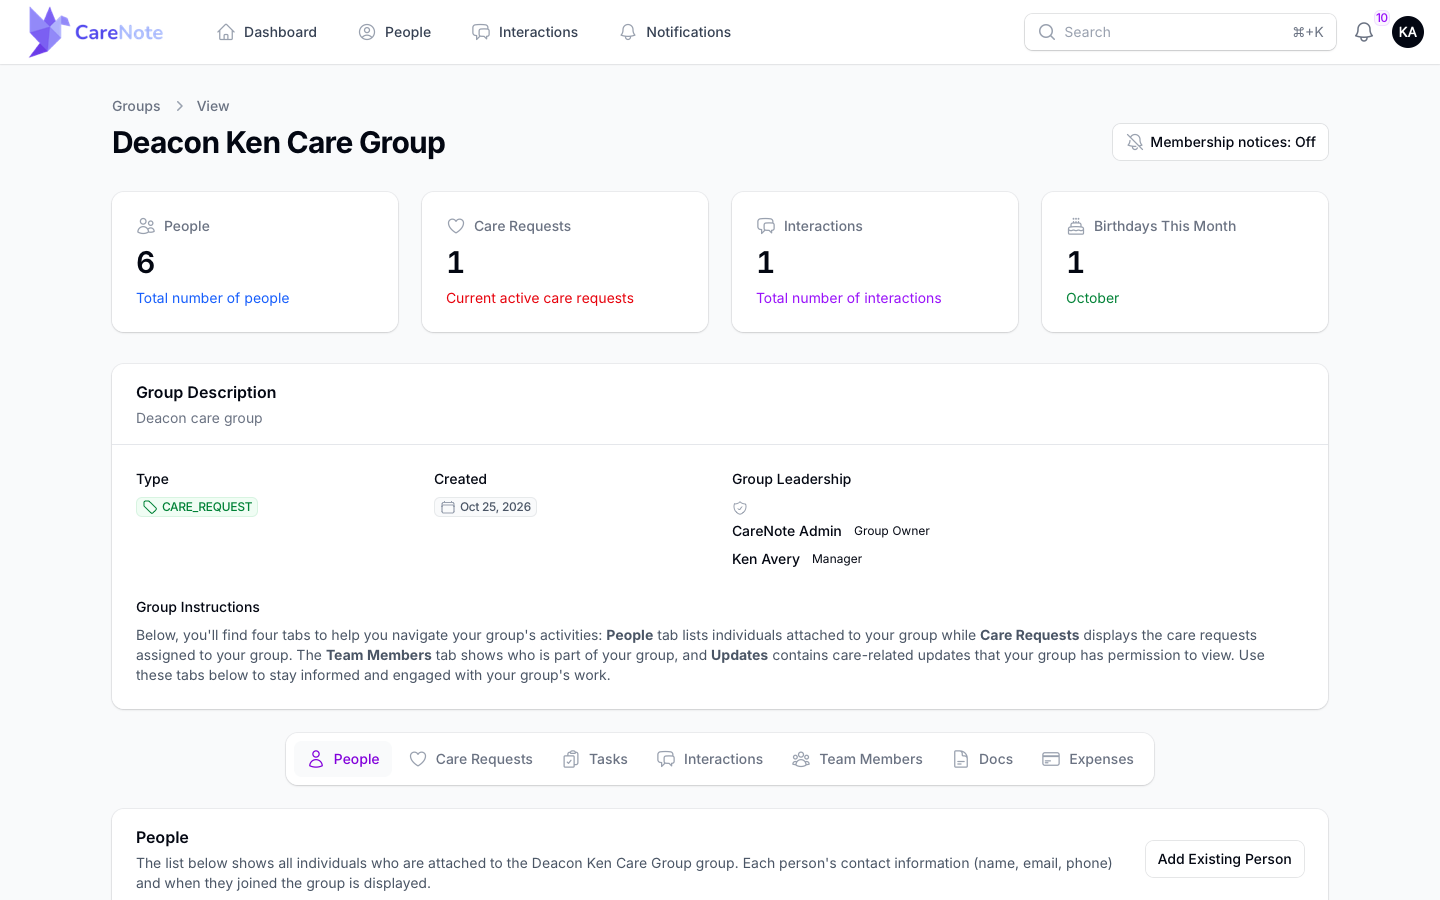Viewport: 1440px width, 900px height.
Task: Click Total number of interactions text
Action: tap(849, 298)
